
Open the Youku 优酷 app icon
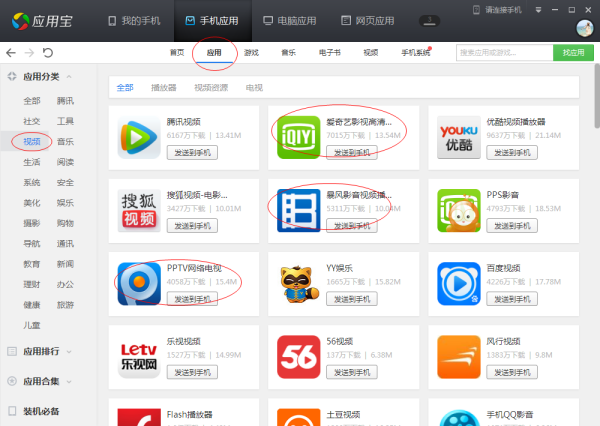click(459, 137)
